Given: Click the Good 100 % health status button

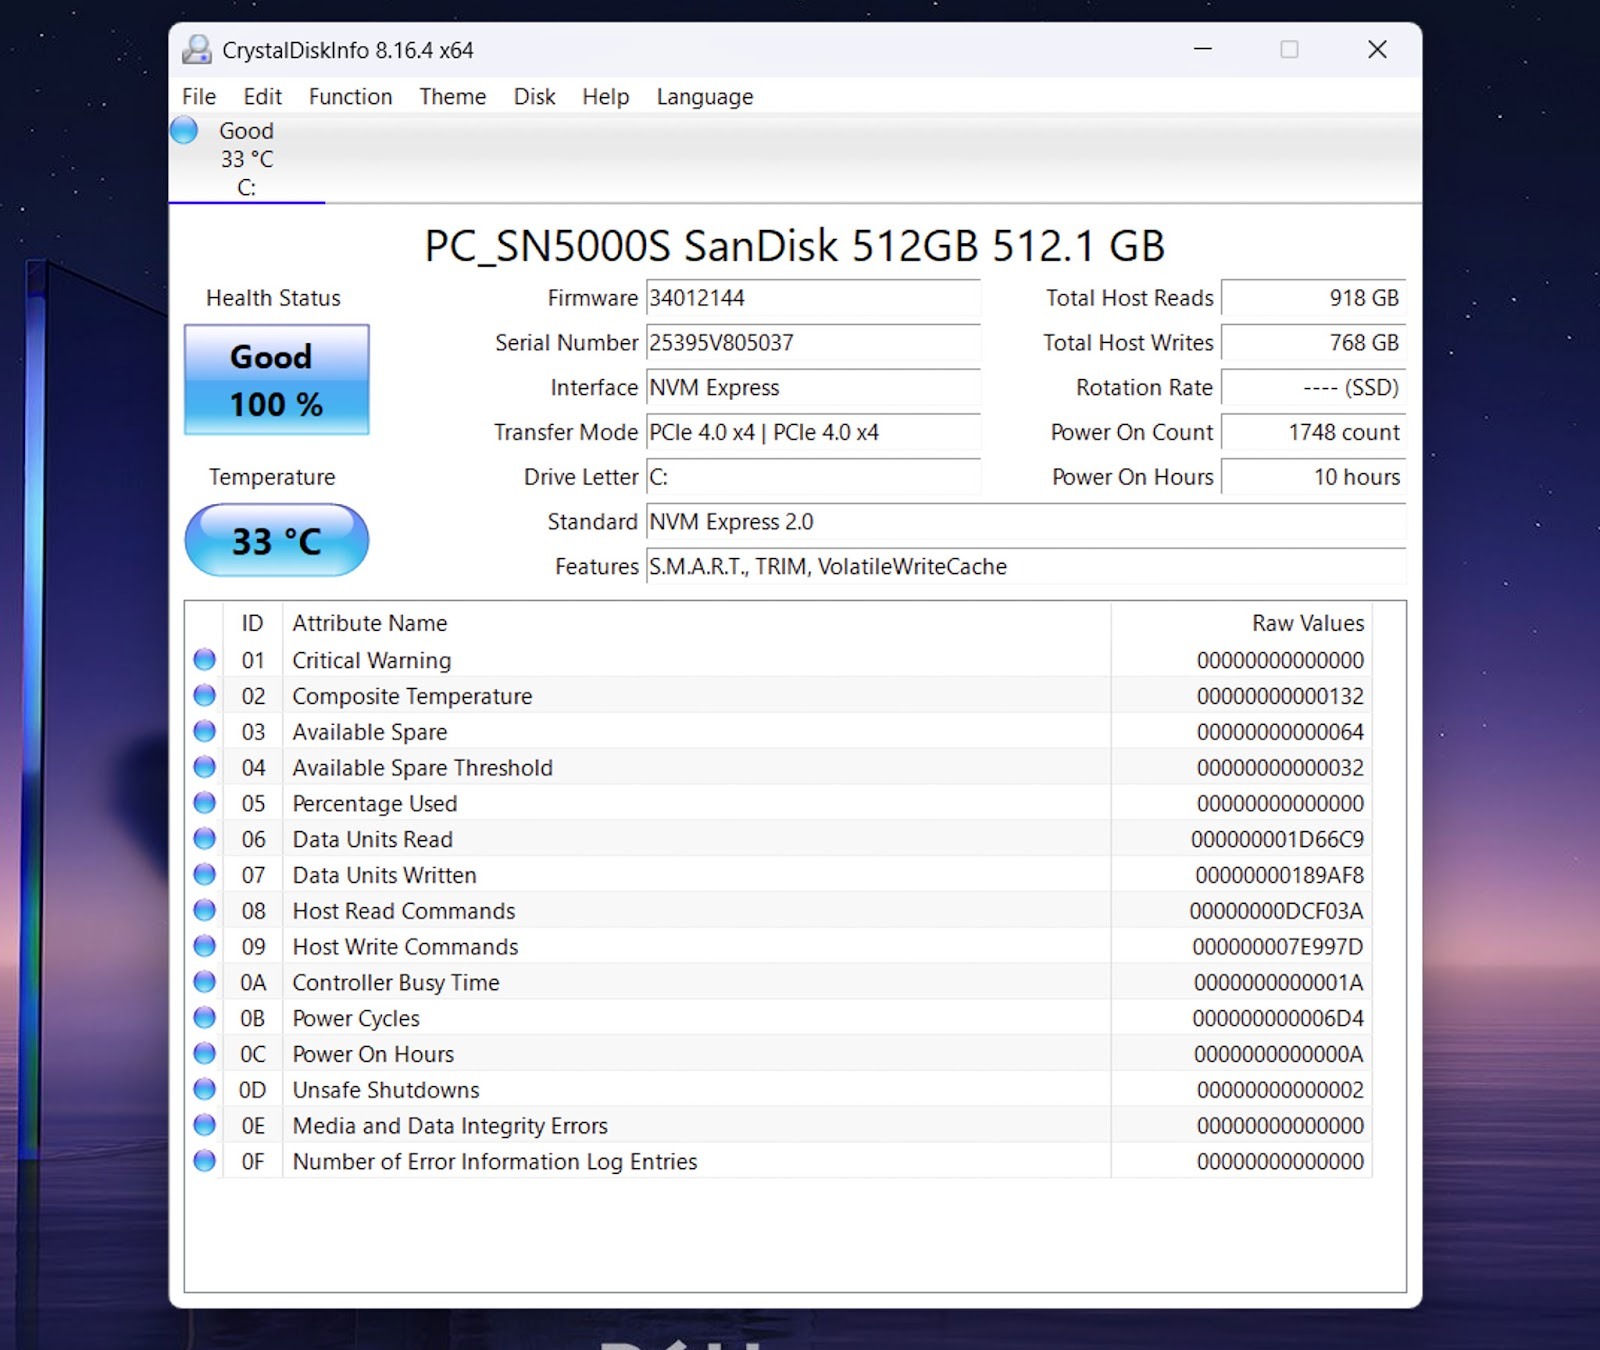Looking at the screenshot, I should point(277,380).
